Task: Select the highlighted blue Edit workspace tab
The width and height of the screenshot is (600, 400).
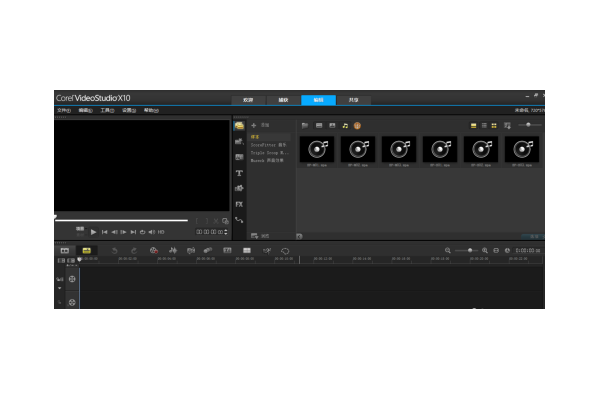Action: click(318, 100)
